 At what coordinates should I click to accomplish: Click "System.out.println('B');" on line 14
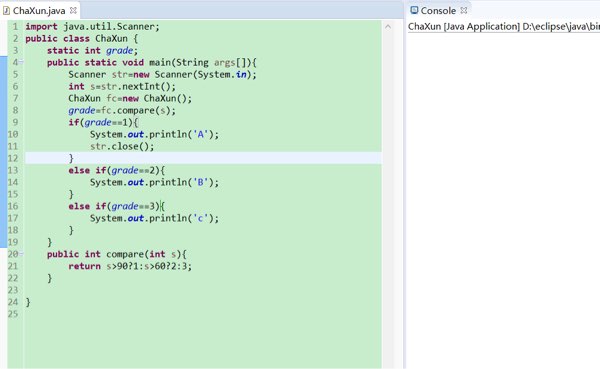(x=155, y=182)
